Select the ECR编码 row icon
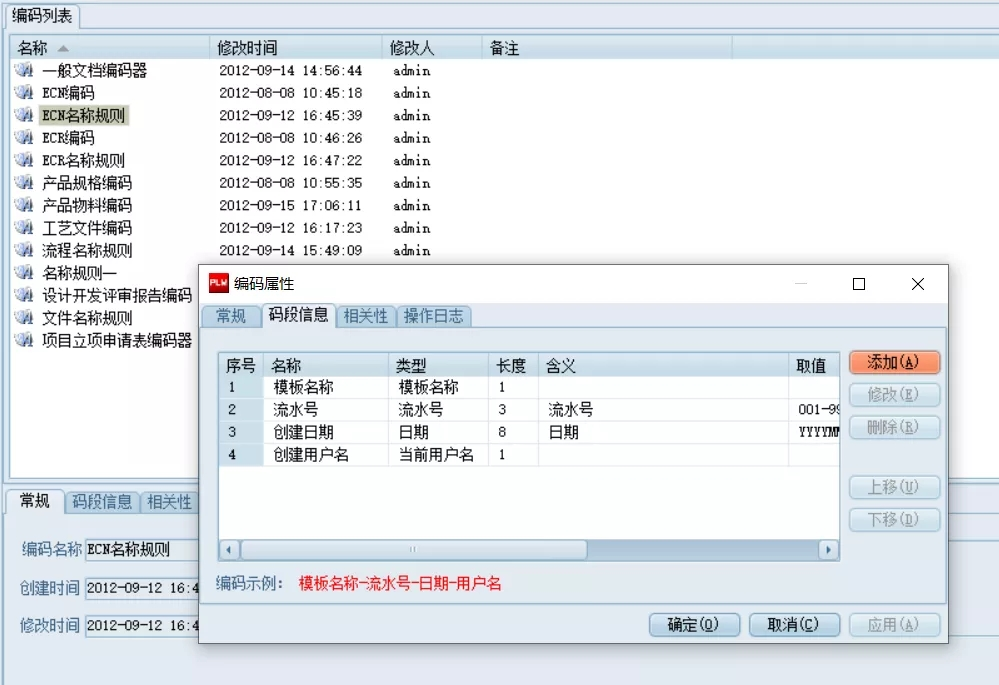This screenshot has width=999, height=685. 24,138
